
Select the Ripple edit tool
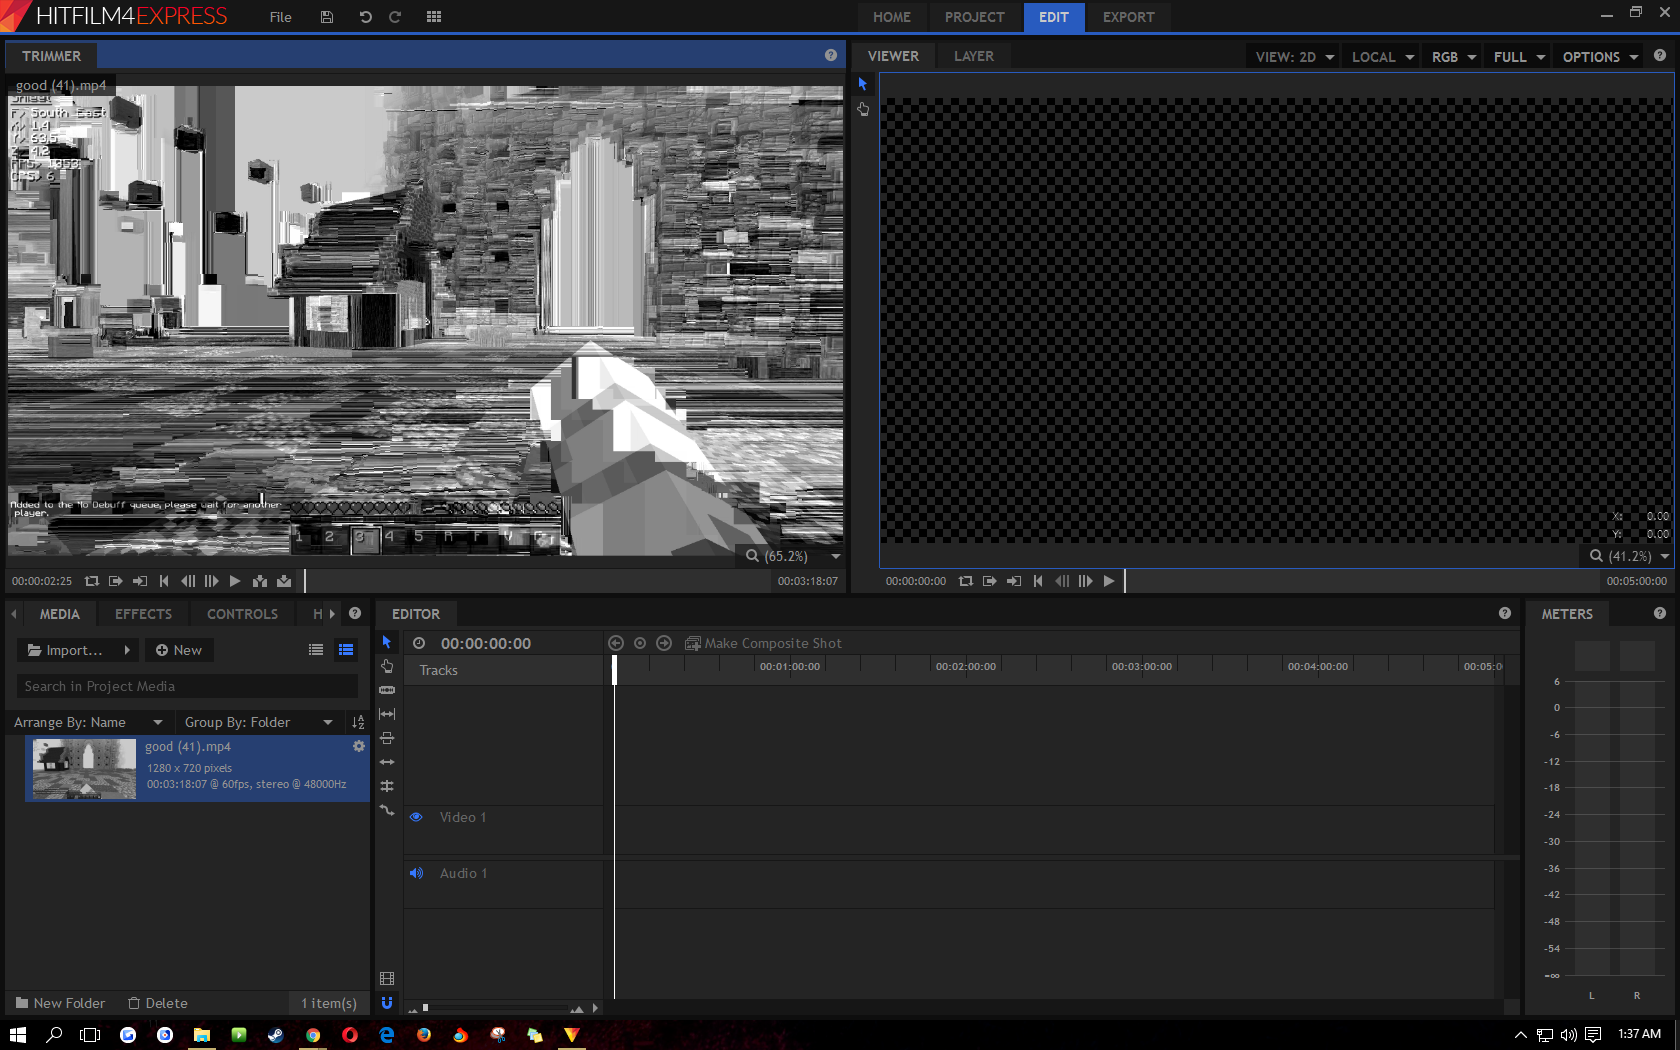[387, 762]
